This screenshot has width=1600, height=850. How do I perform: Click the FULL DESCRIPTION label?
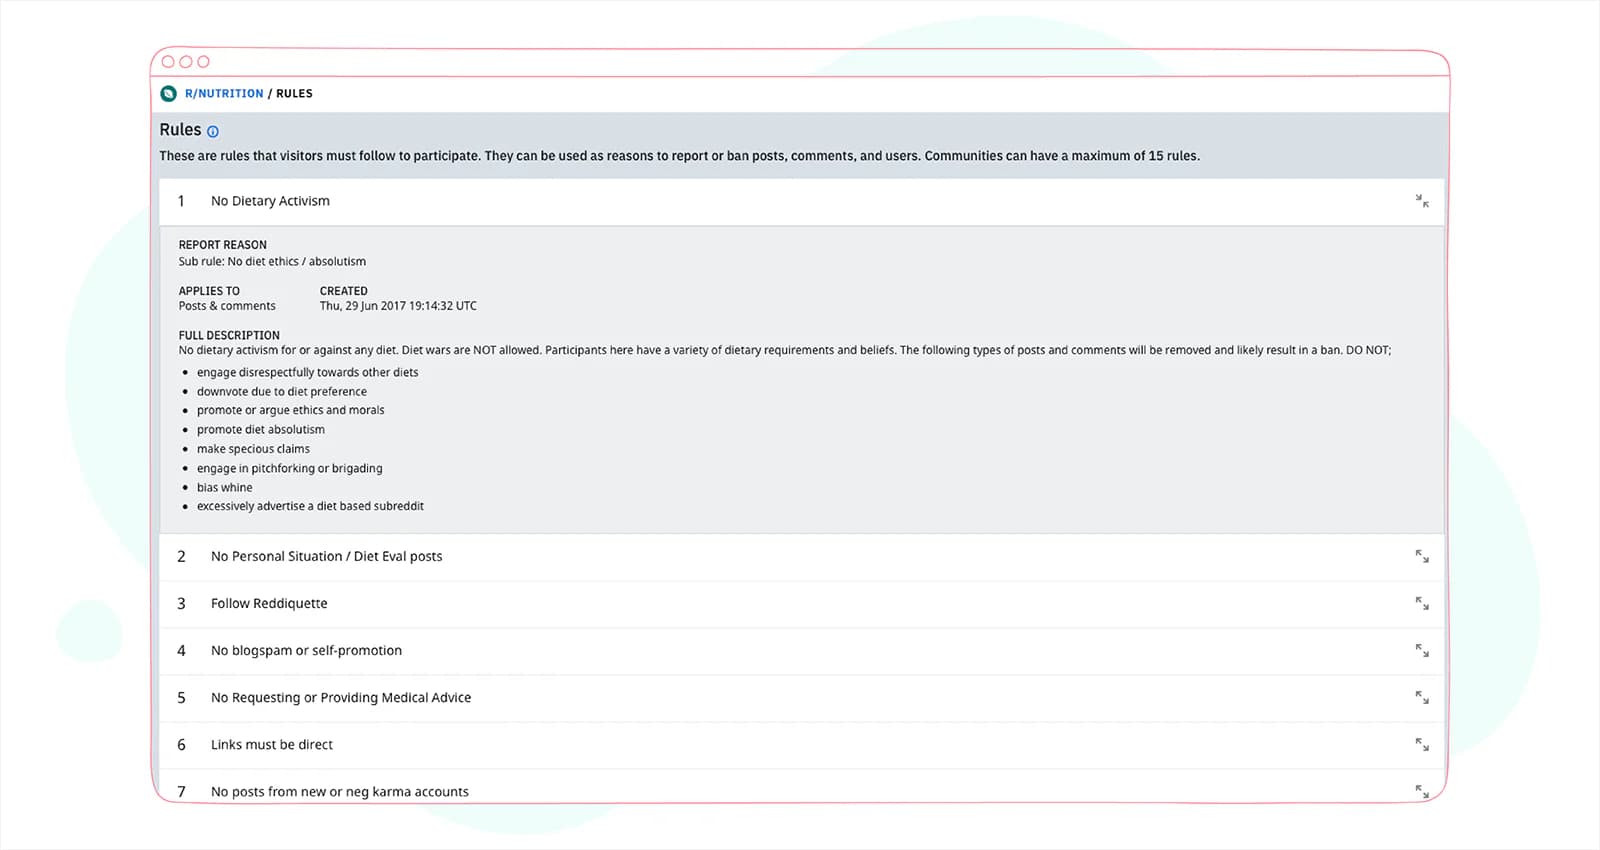click(x=229, y=335)
